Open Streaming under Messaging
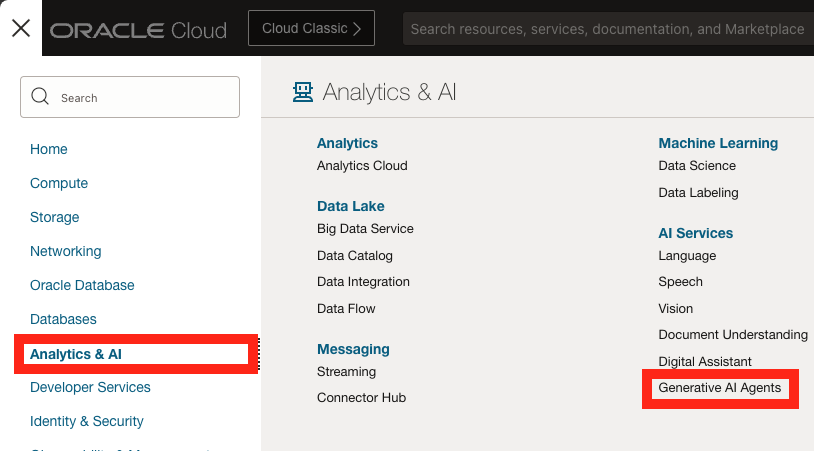 (346, 372)
